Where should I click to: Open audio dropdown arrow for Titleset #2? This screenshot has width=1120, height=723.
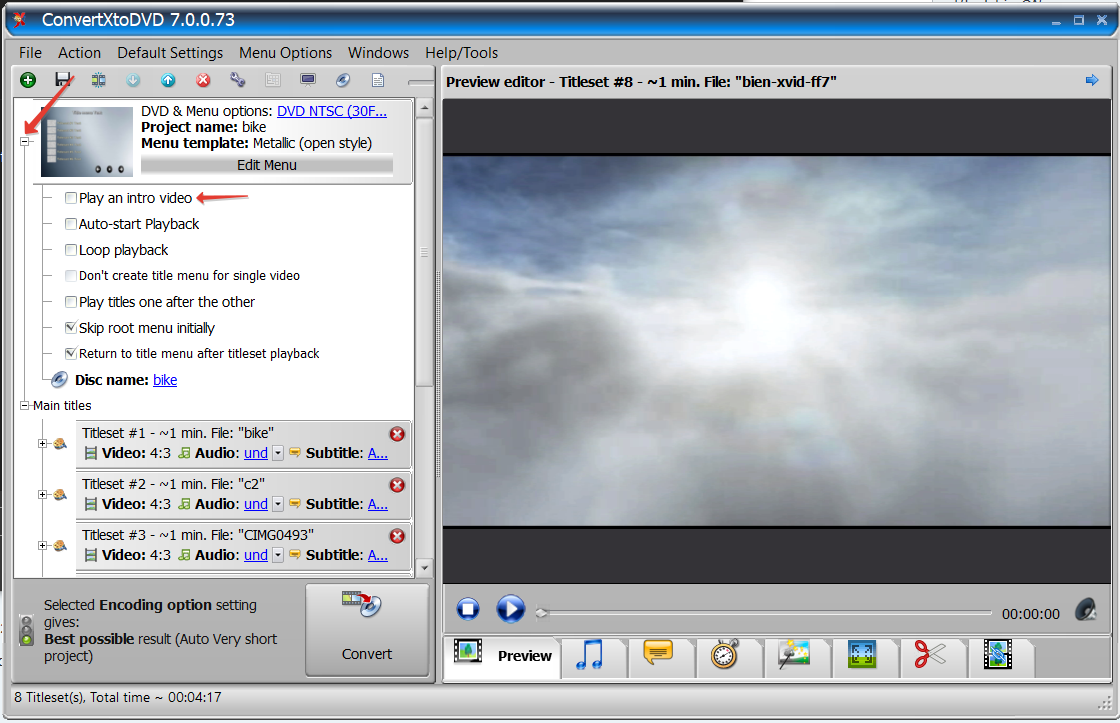pyautogui.click(x=278, y=504)
